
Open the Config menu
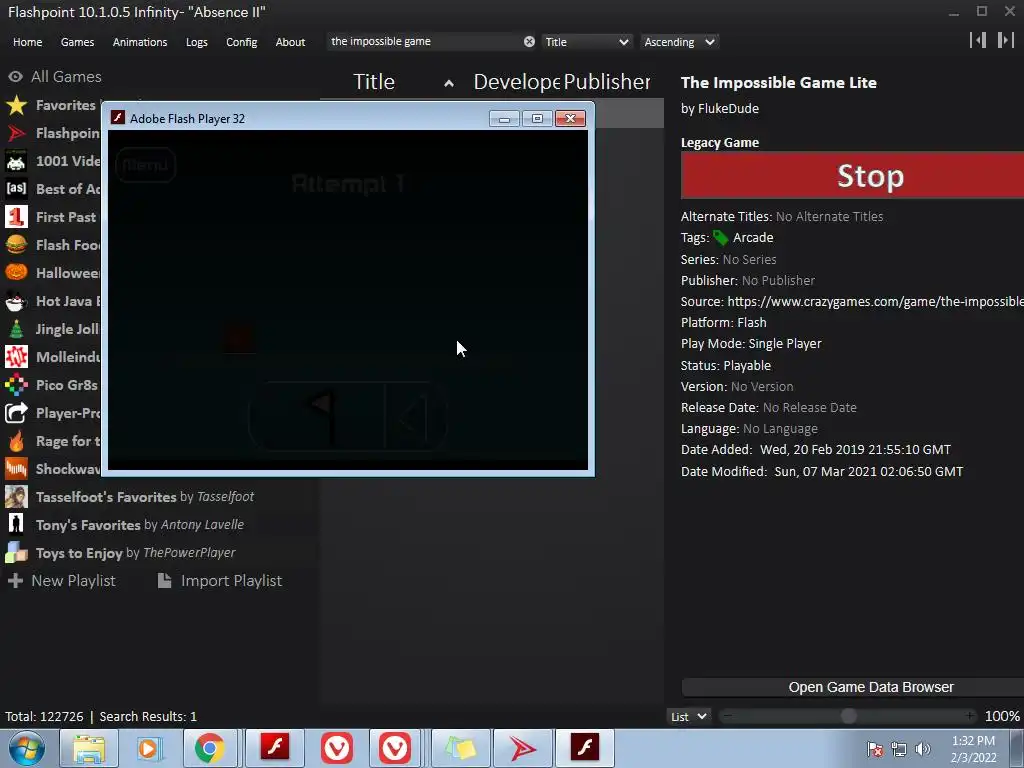(x=242, y=42)
